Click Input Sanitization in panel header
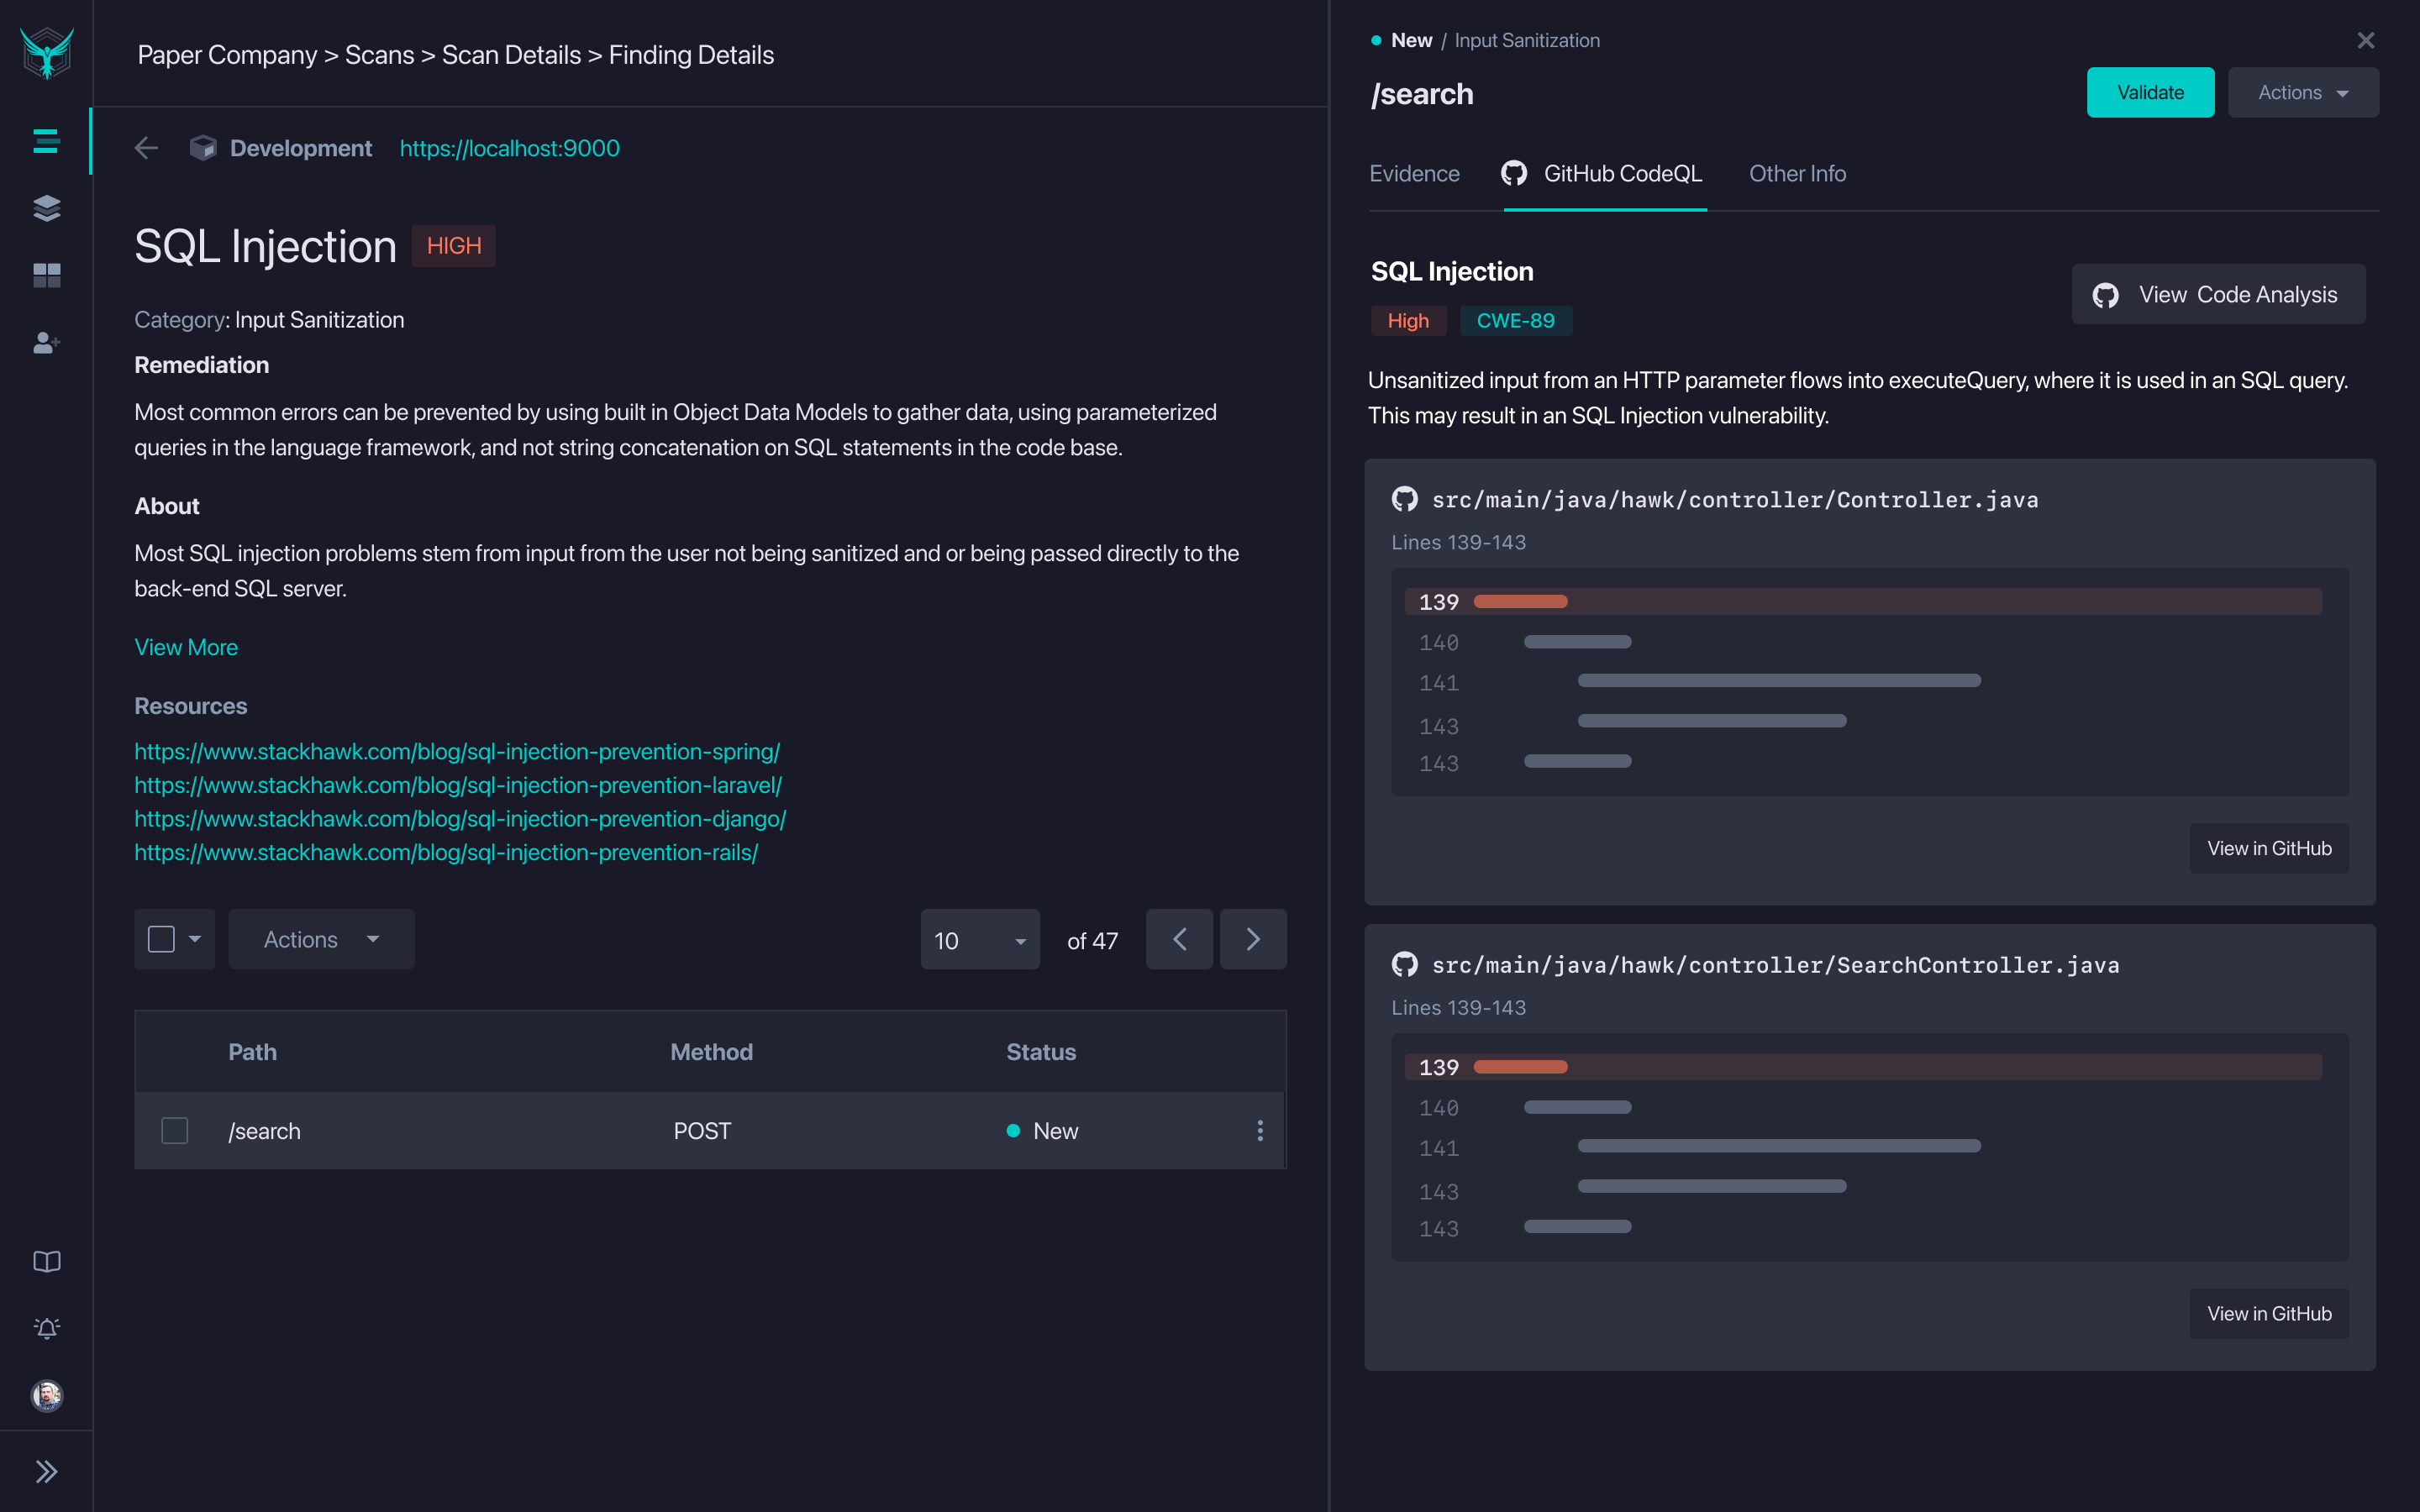 [x=1527, y=40]
